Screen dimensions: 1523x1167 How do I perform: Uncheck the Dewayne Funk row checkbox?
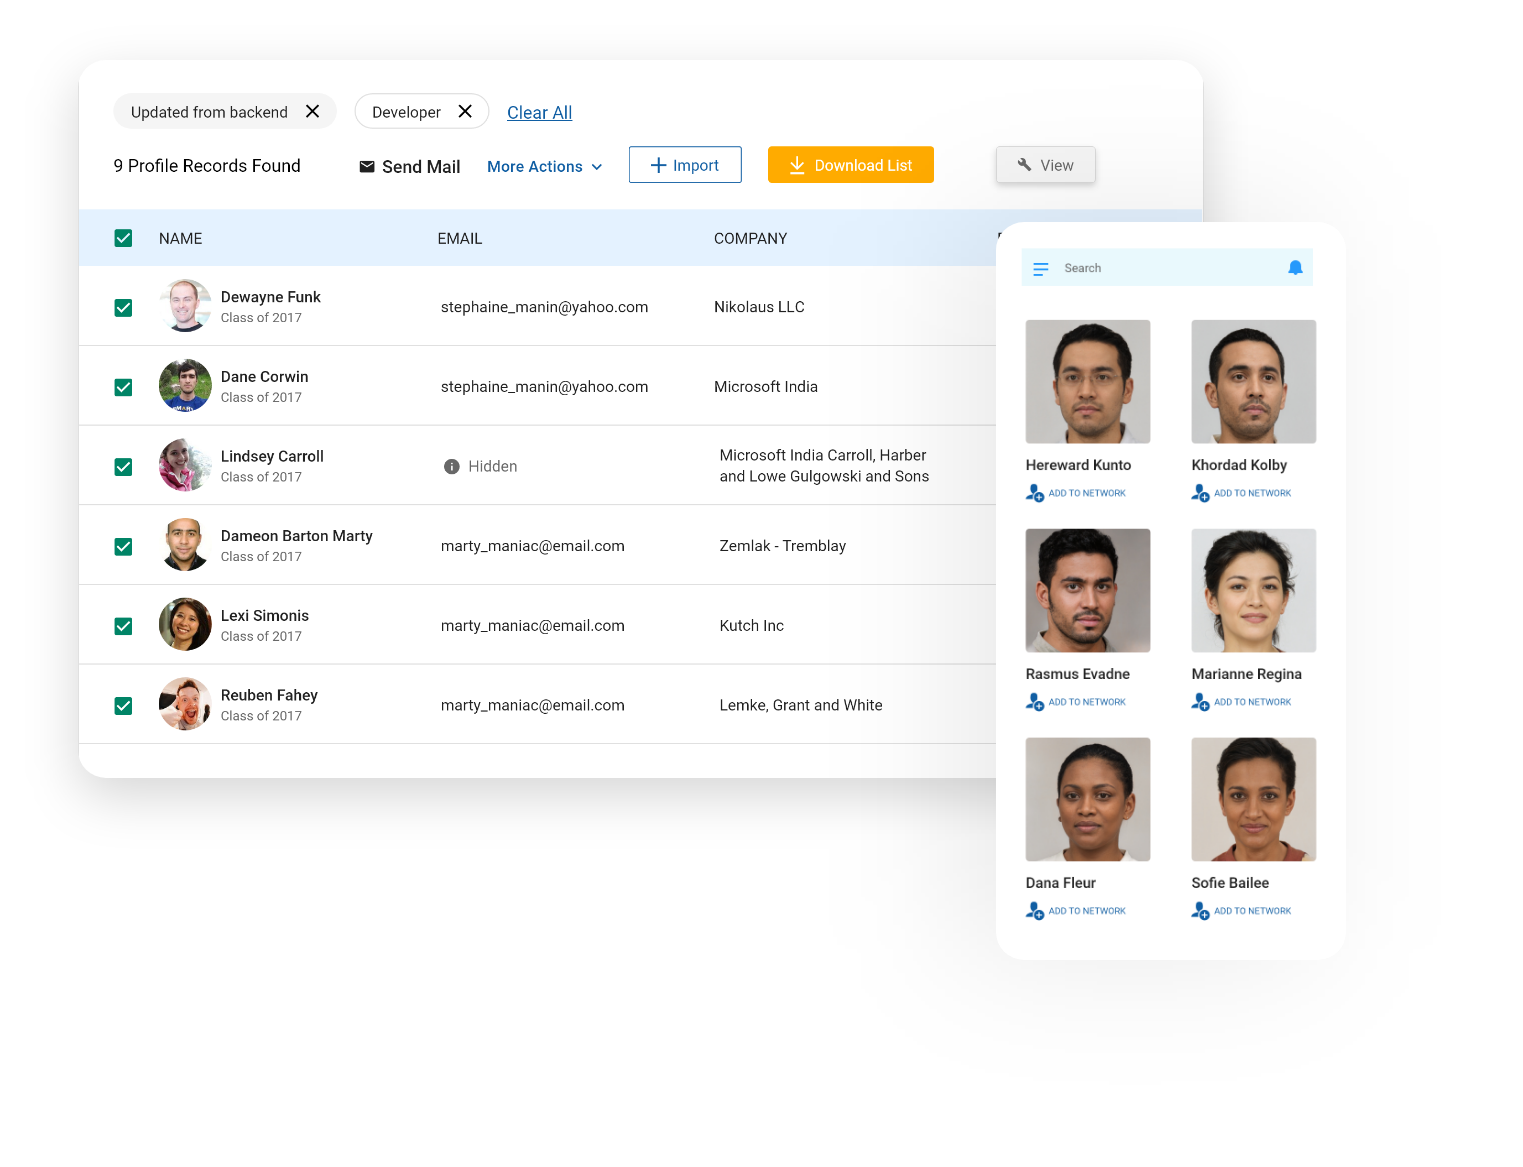[123, 308]
